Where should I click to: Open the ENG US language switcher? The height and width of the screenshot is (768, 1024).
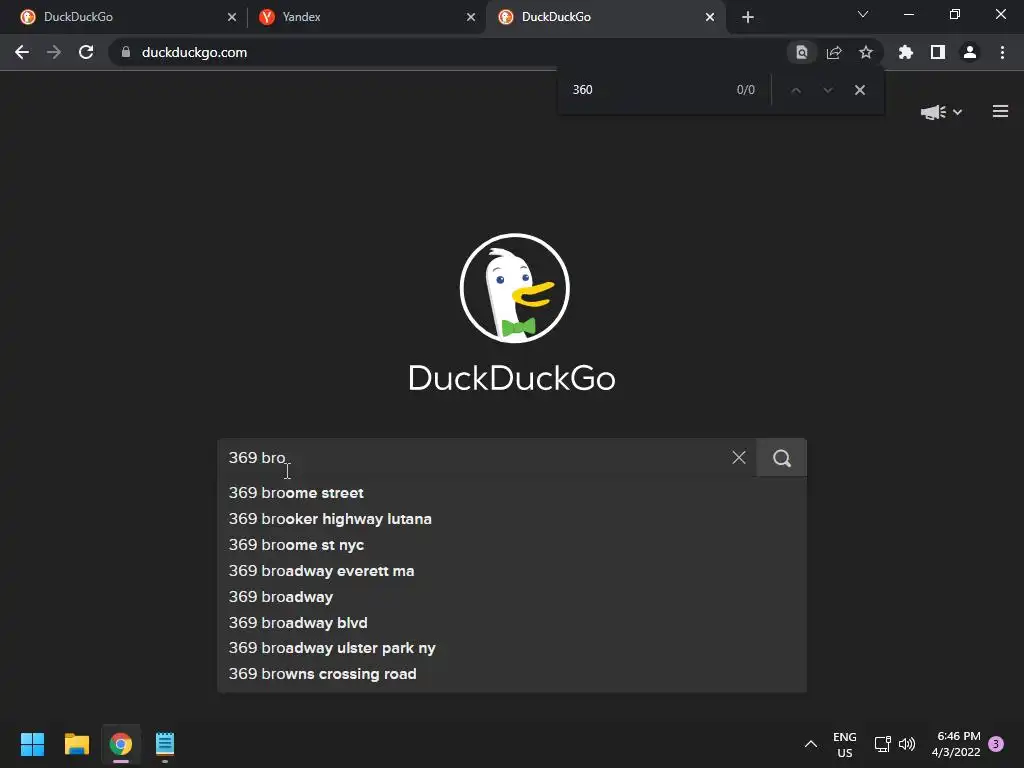coord(844,744)
